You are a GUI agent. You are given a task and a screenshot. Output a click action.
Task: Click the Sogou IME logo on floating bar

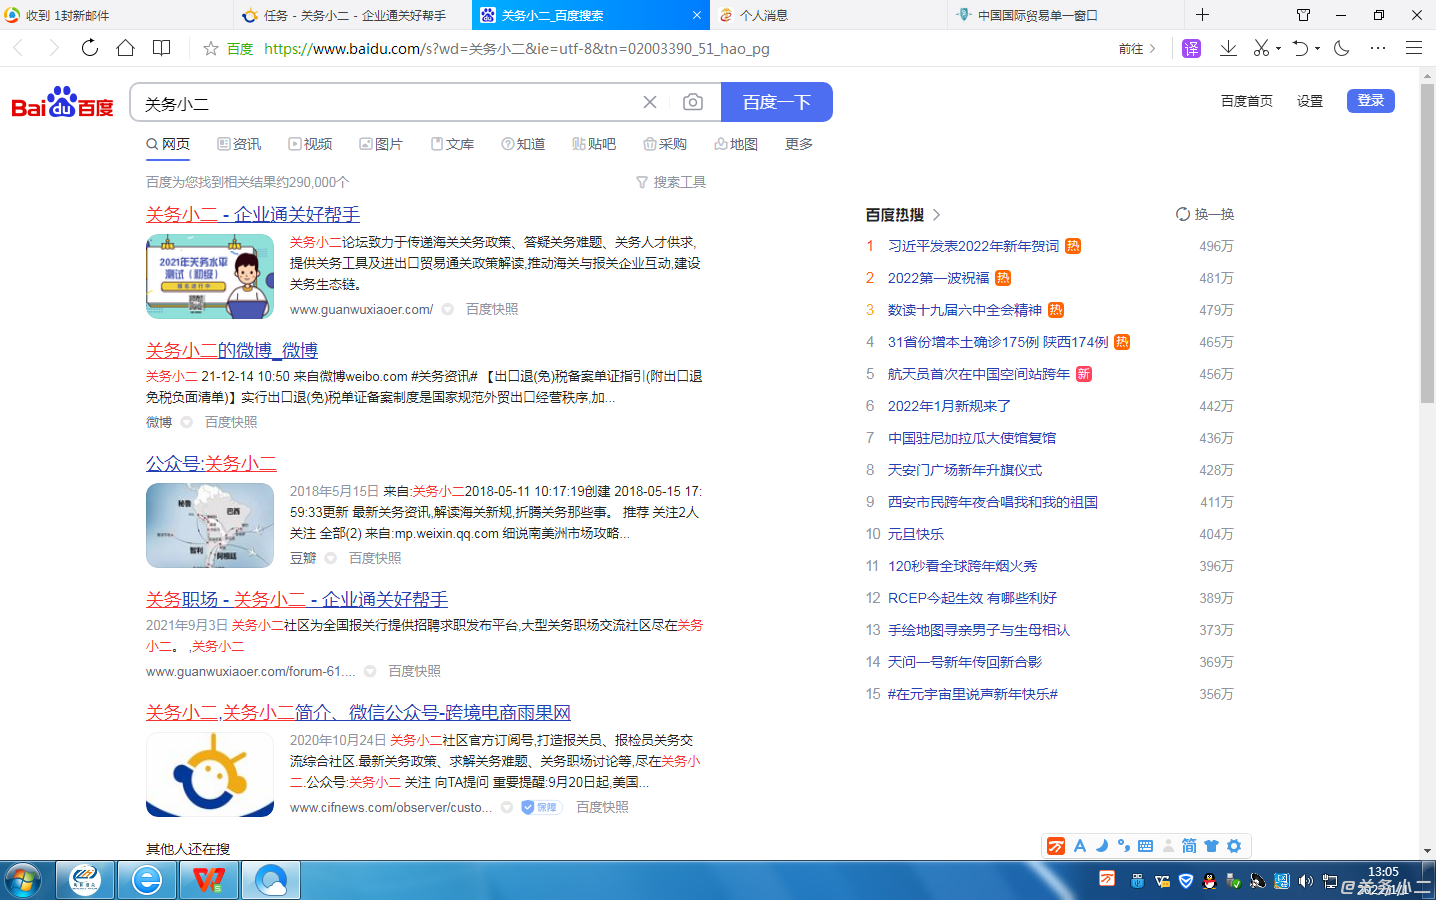click(1055, 846)
